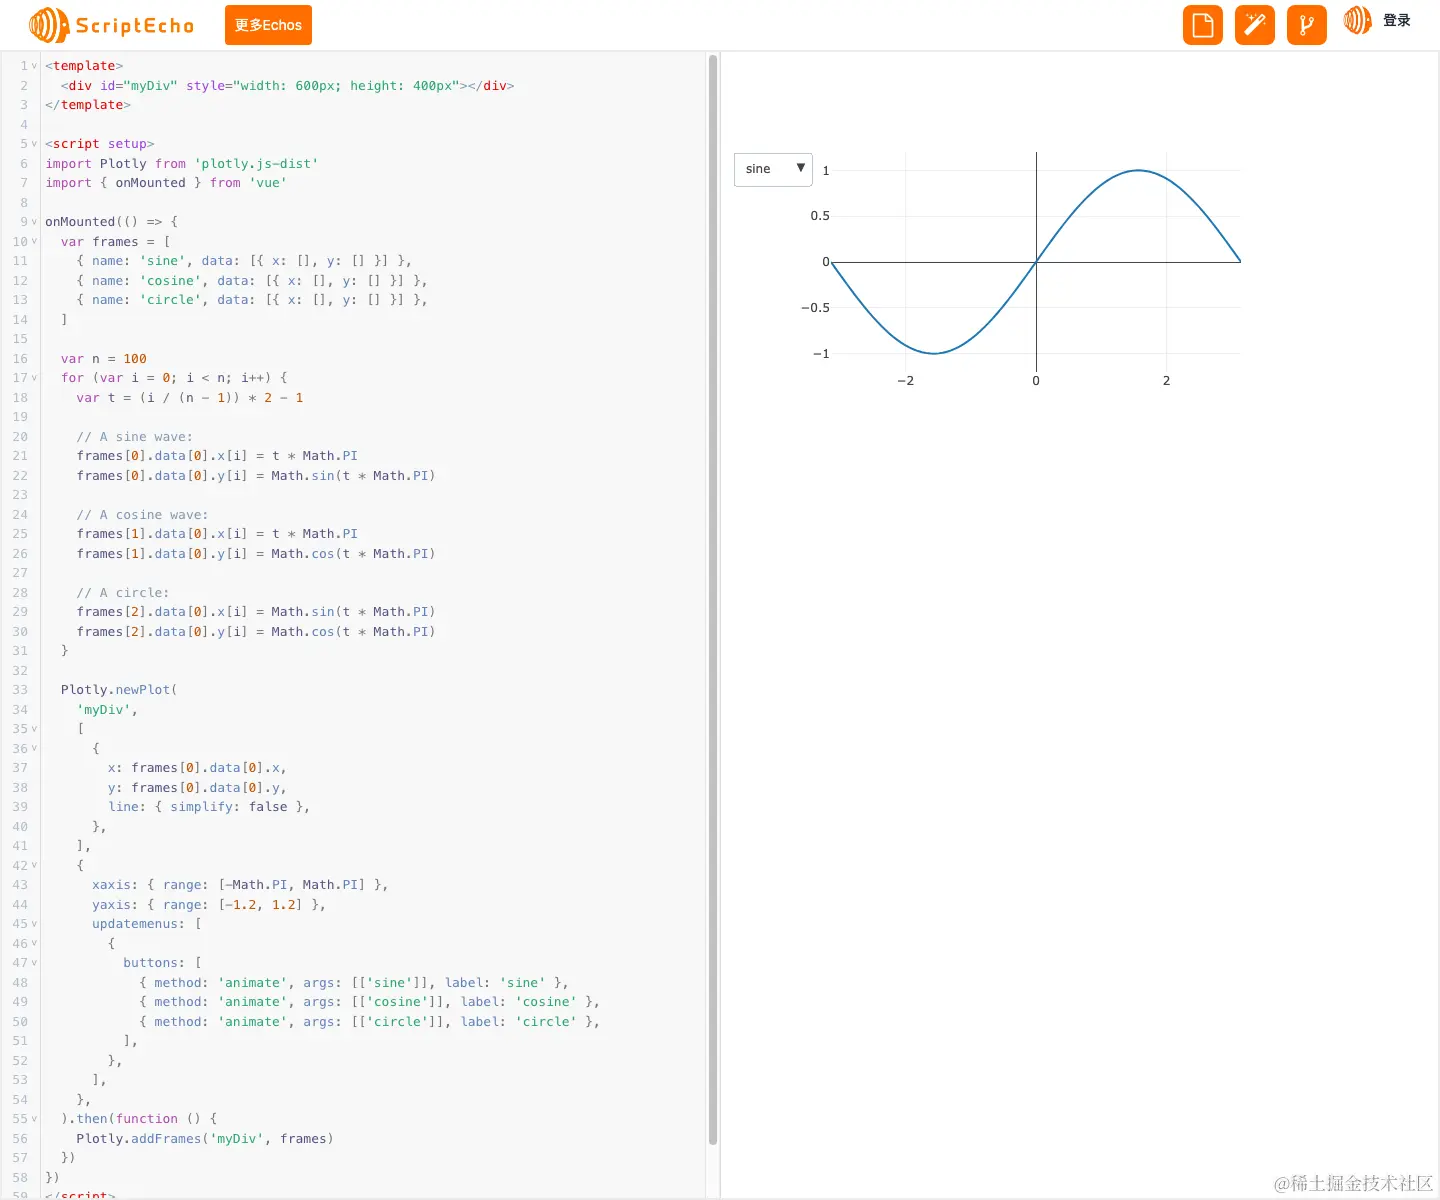Viewport: 1440px width, 1200px height.
Task: Collapse the then function fold at line 55
Action: coord(34,1119)
